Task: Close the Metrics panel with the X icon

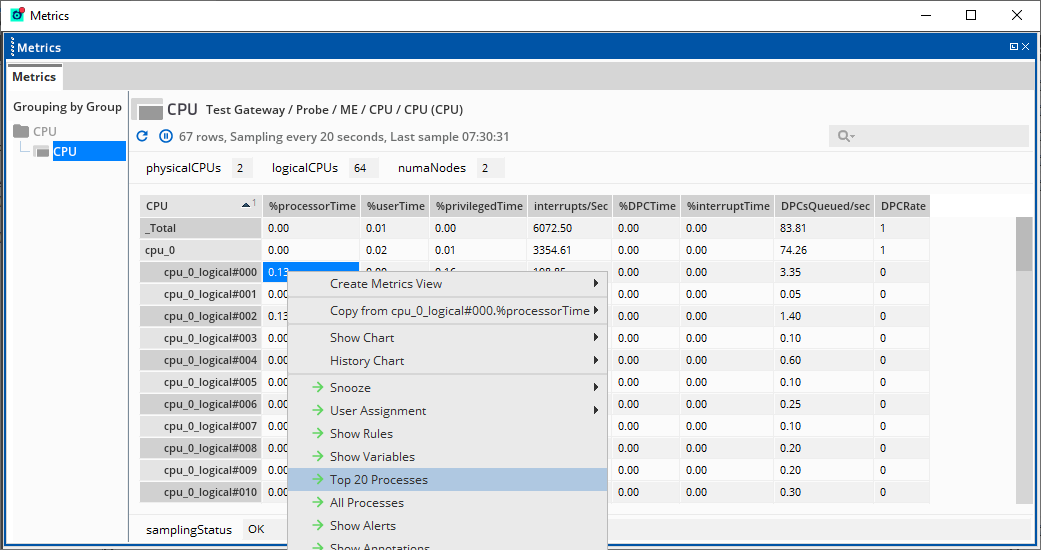Action: click(1027, 47)
